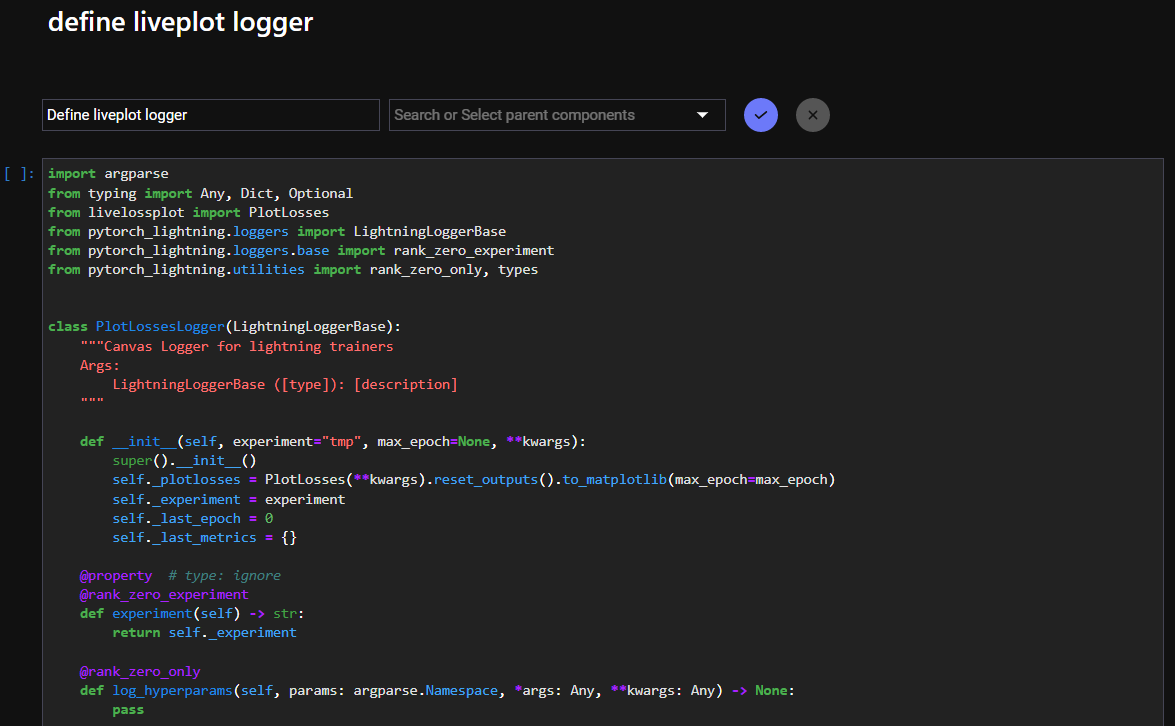Click the 'self._last_epoch = 0' line
The width and height of the screenshot is (1175, 726).
(x=193, y=518)
